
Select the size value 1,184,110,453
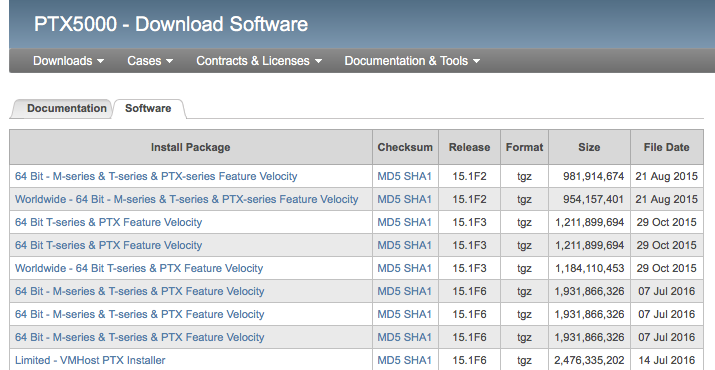tap(590, 268)
